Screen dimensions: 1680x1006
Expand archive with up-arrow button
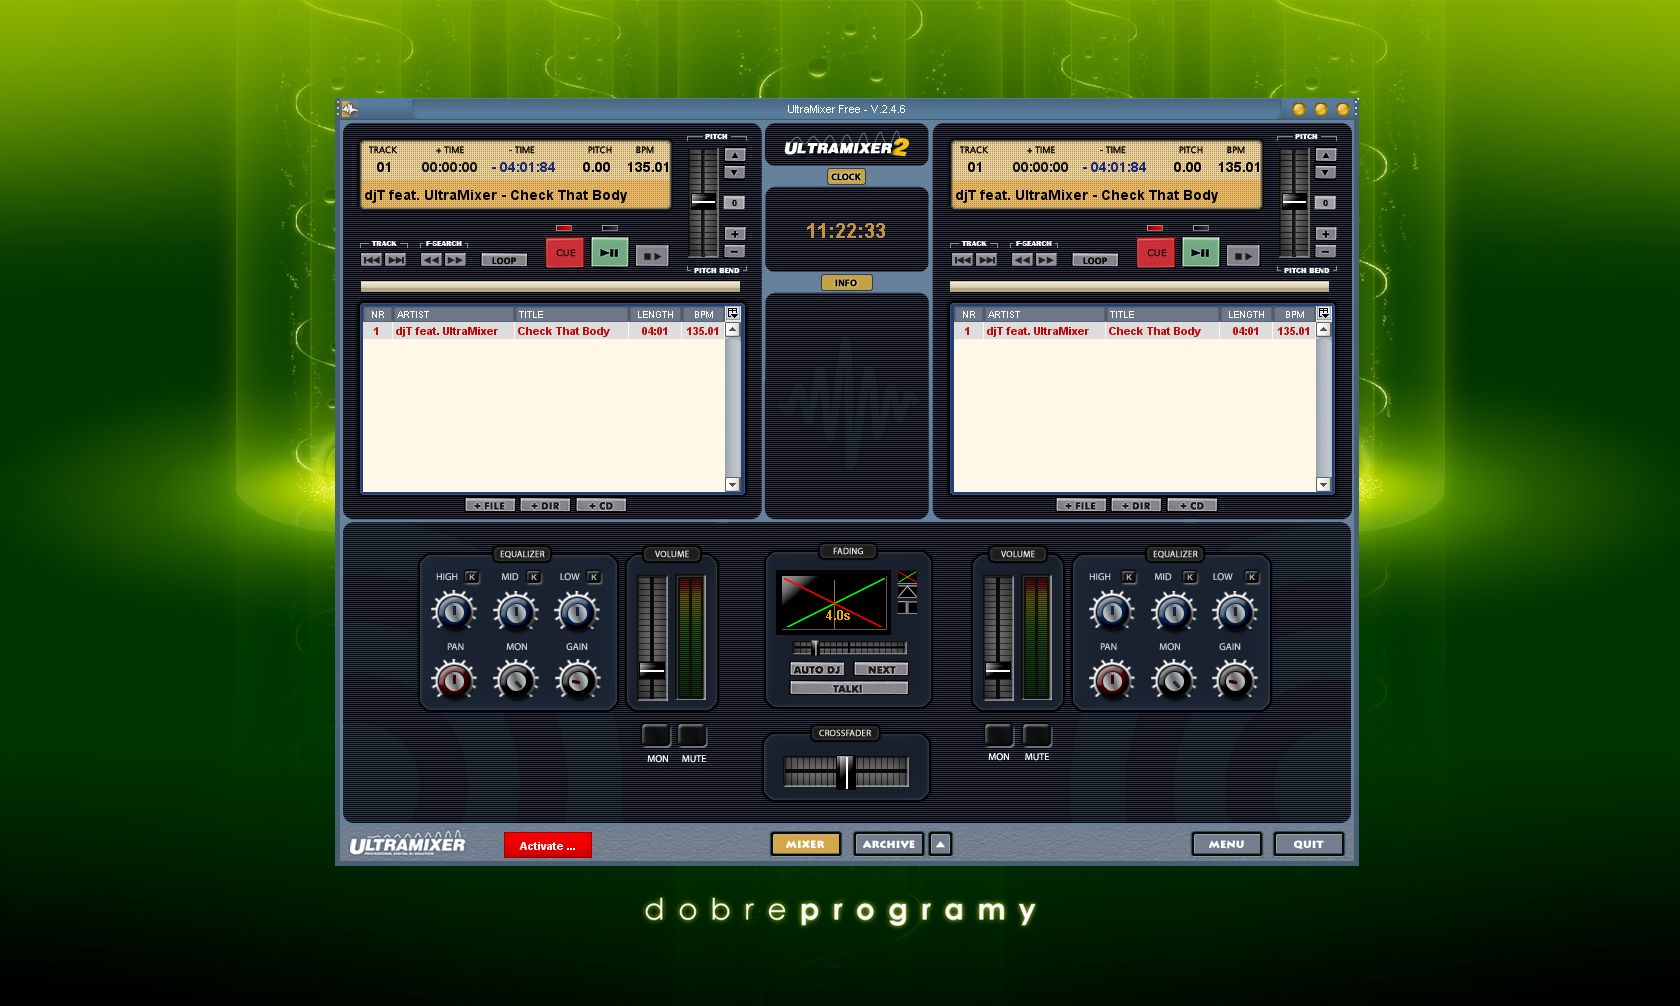[x=940, y=844]
